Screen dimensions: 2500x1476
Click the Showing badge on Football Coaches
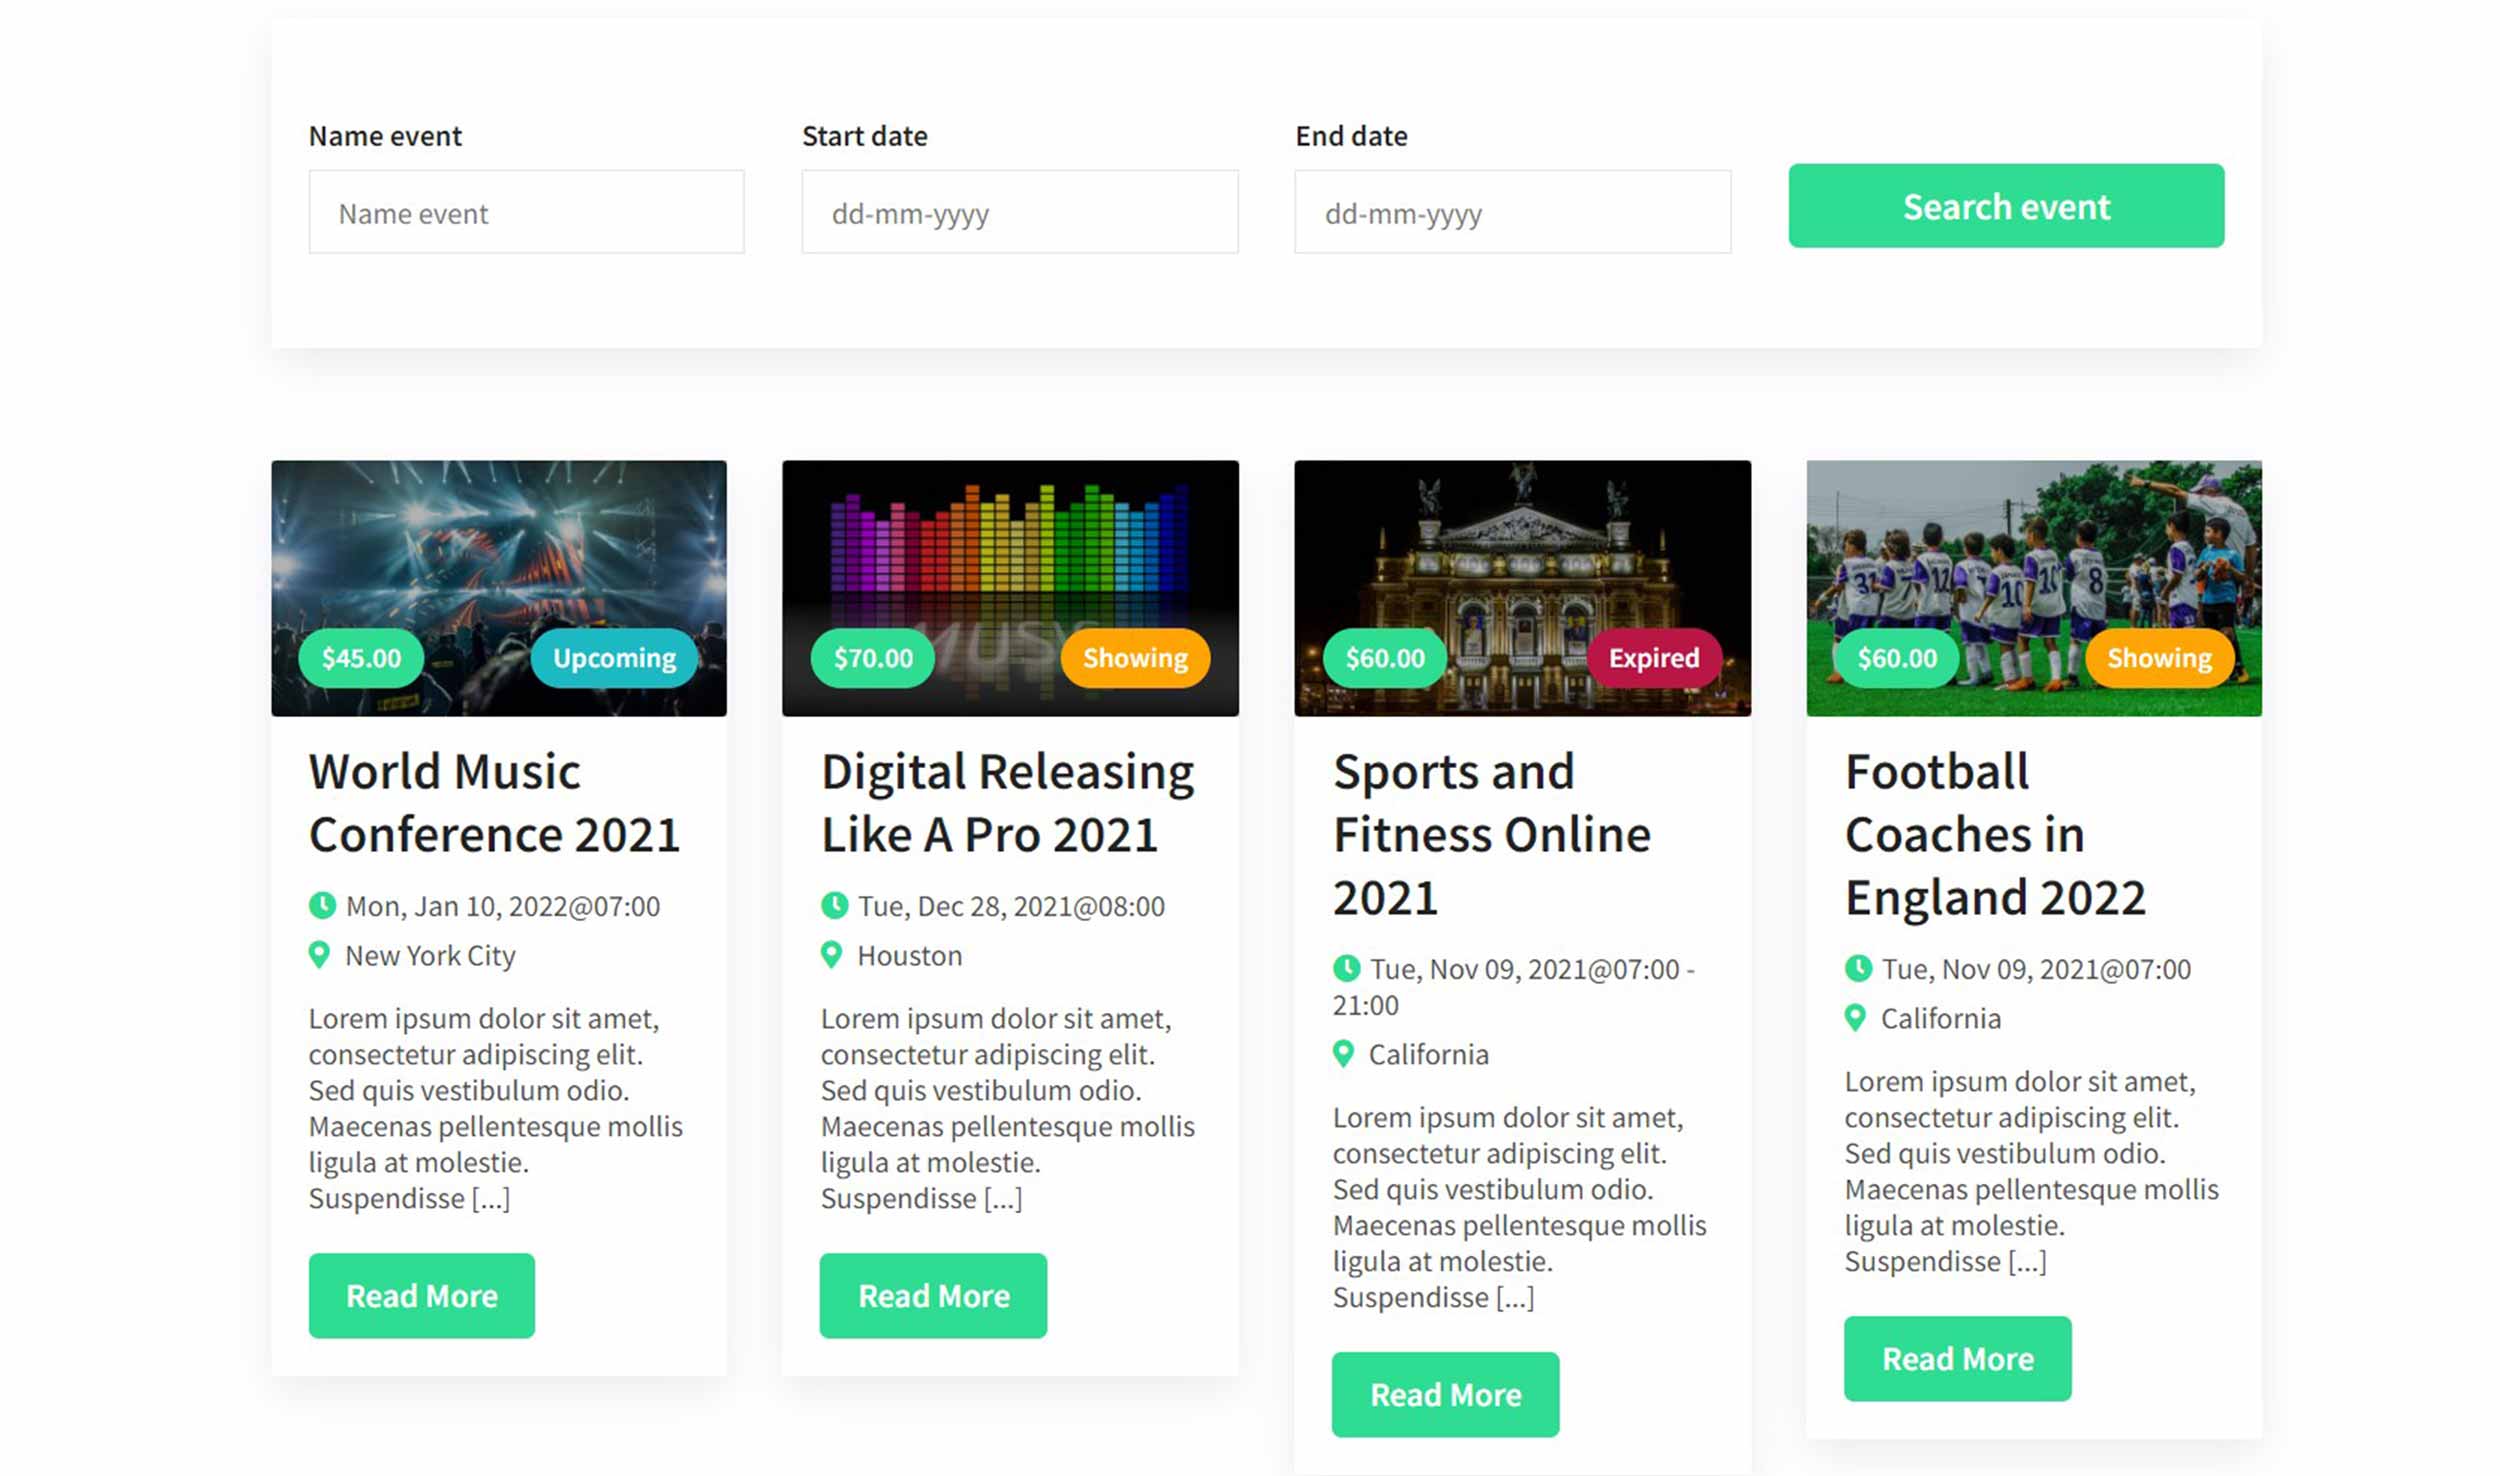2159,658
